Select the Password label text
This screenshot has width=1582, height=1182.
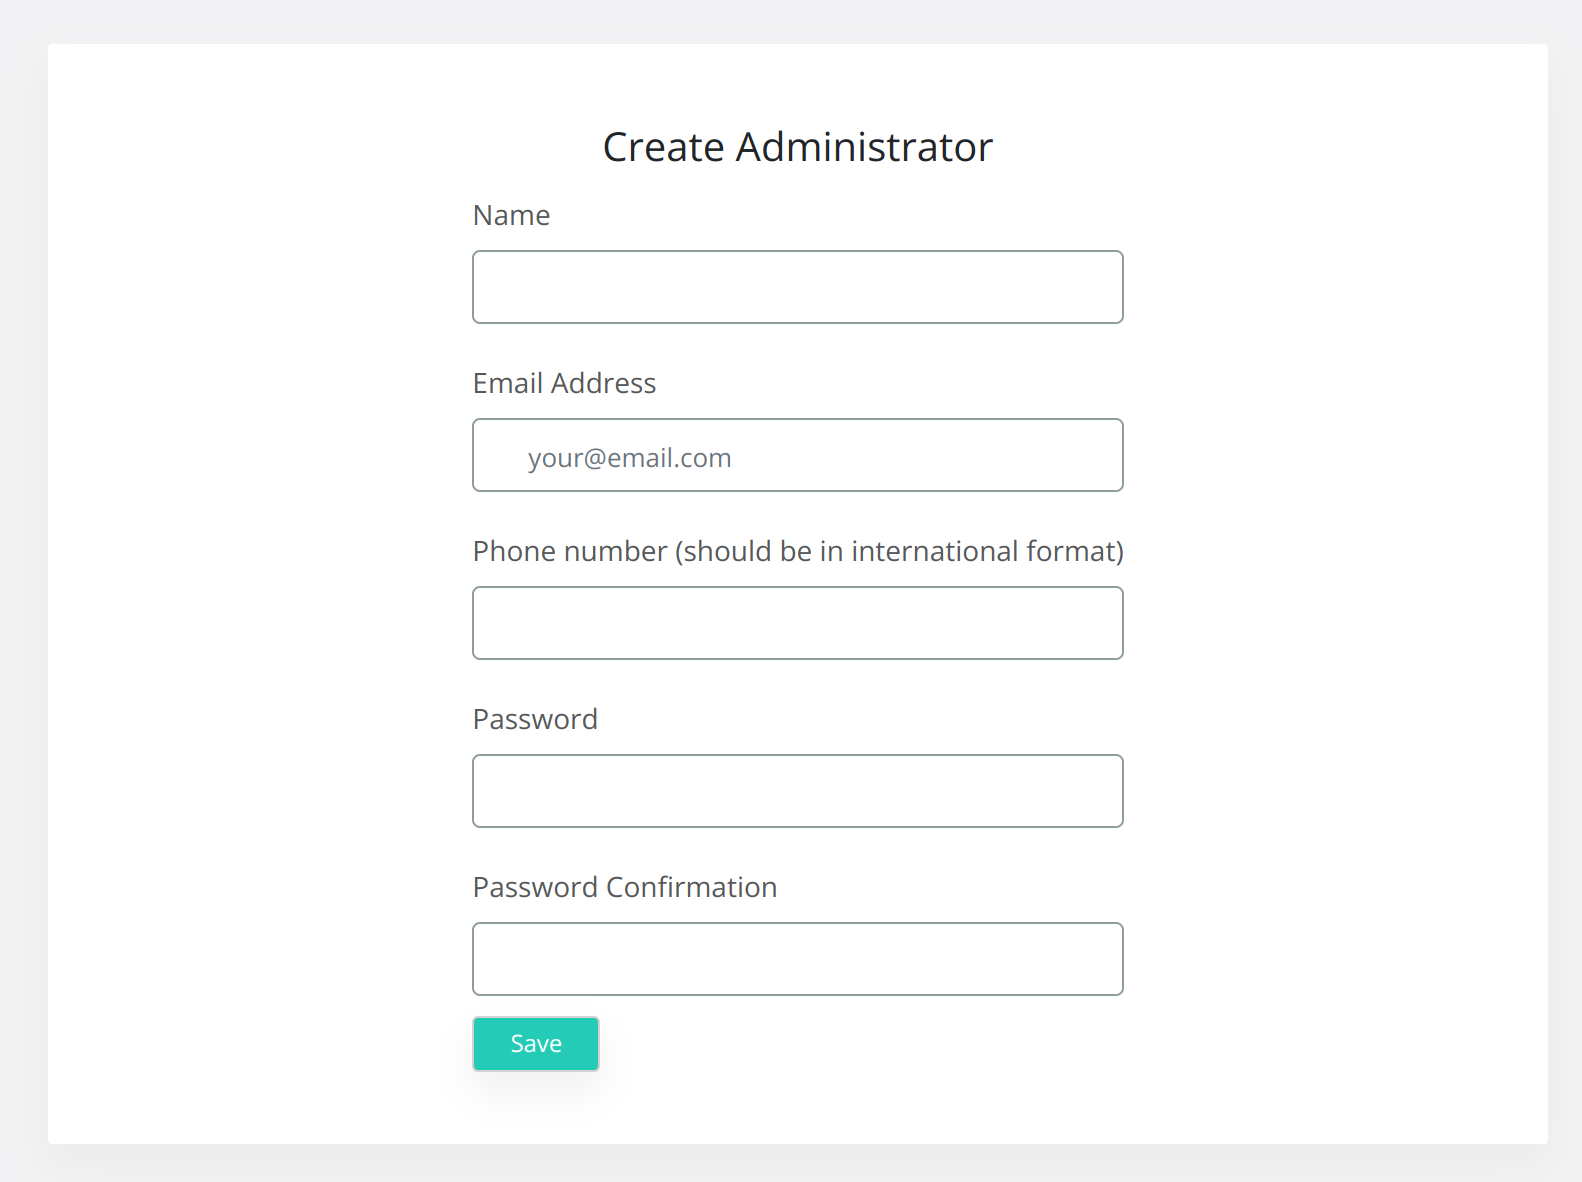[x=535, y=719]
